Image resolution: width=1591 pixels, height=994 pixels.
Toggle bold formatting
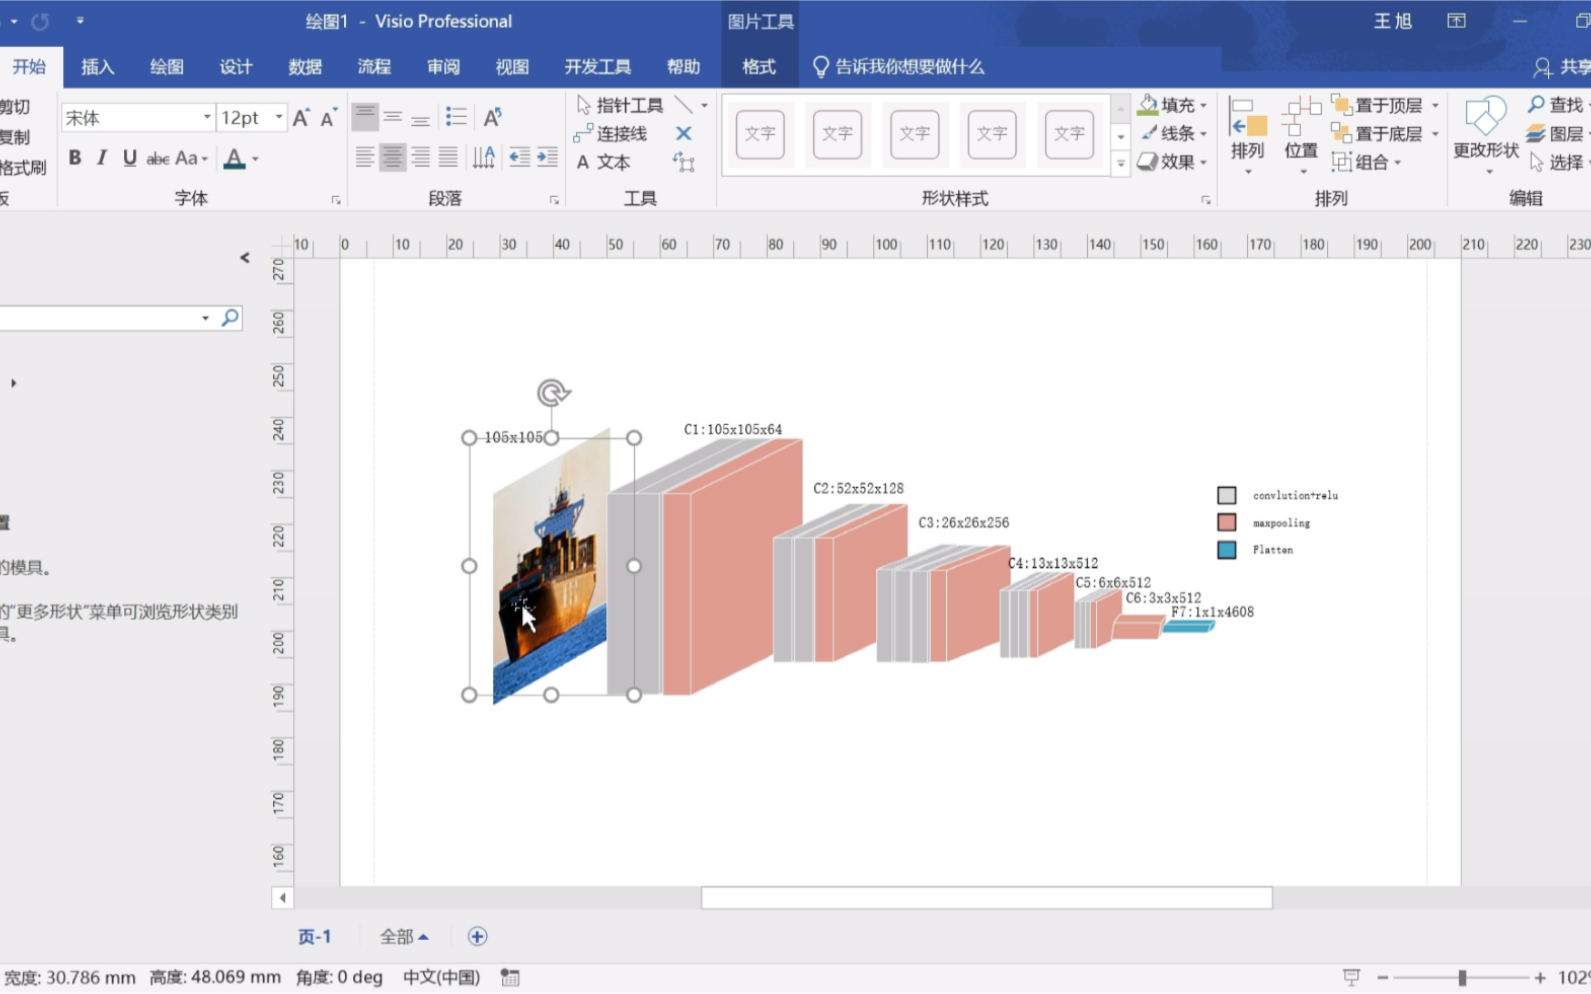[x=75, y=158]
